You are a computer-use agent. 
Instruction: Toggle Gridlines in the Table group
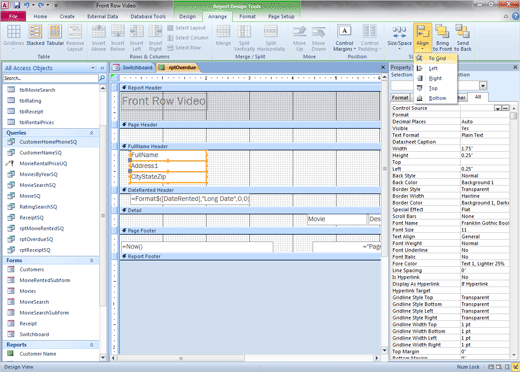pyautogui.click(x=14, y=37)
